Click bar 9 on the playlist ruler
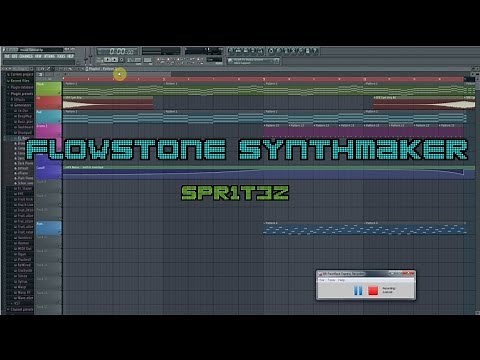Image resolution: width=480 pixels, height=360 pixels. coord(264,79)
